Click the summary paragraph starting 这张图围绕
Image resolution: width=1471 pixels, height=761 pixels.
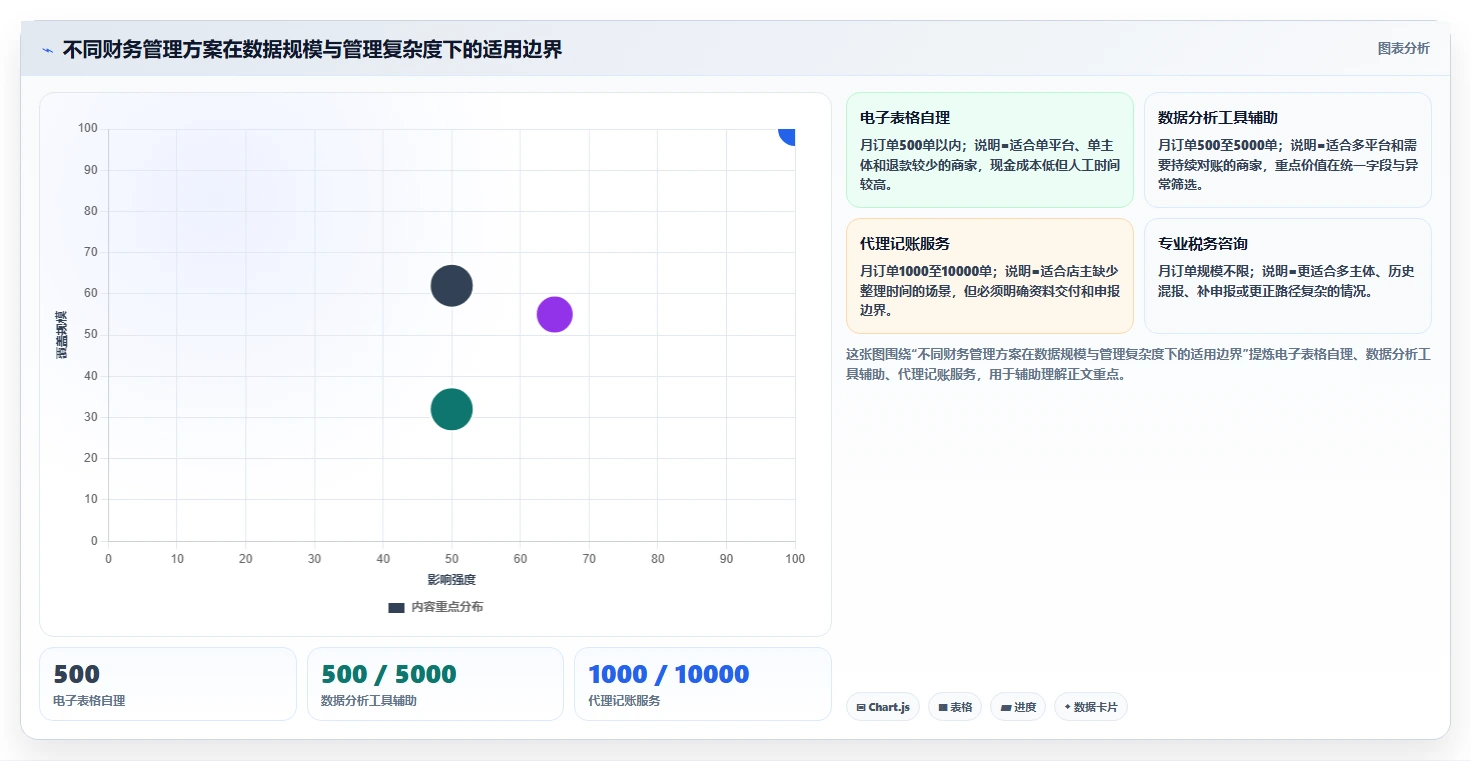coord(1138,365)
